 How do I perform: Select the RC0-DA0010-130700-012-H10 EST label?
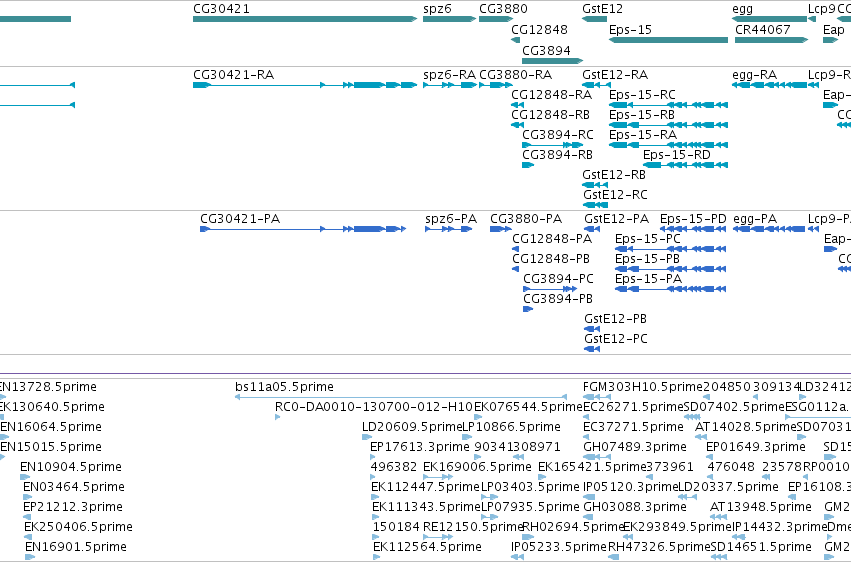374,407
